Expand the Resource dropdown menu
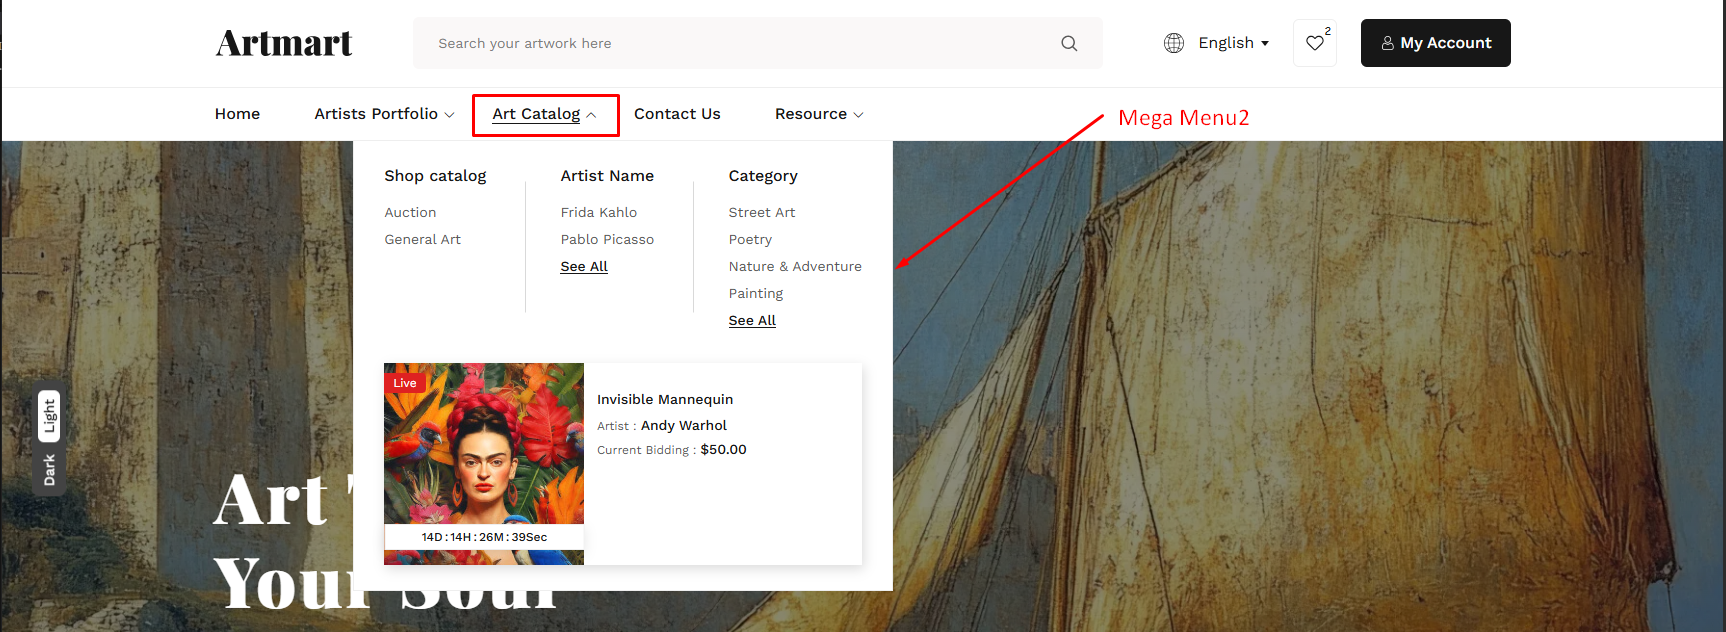 pos(818,114)
